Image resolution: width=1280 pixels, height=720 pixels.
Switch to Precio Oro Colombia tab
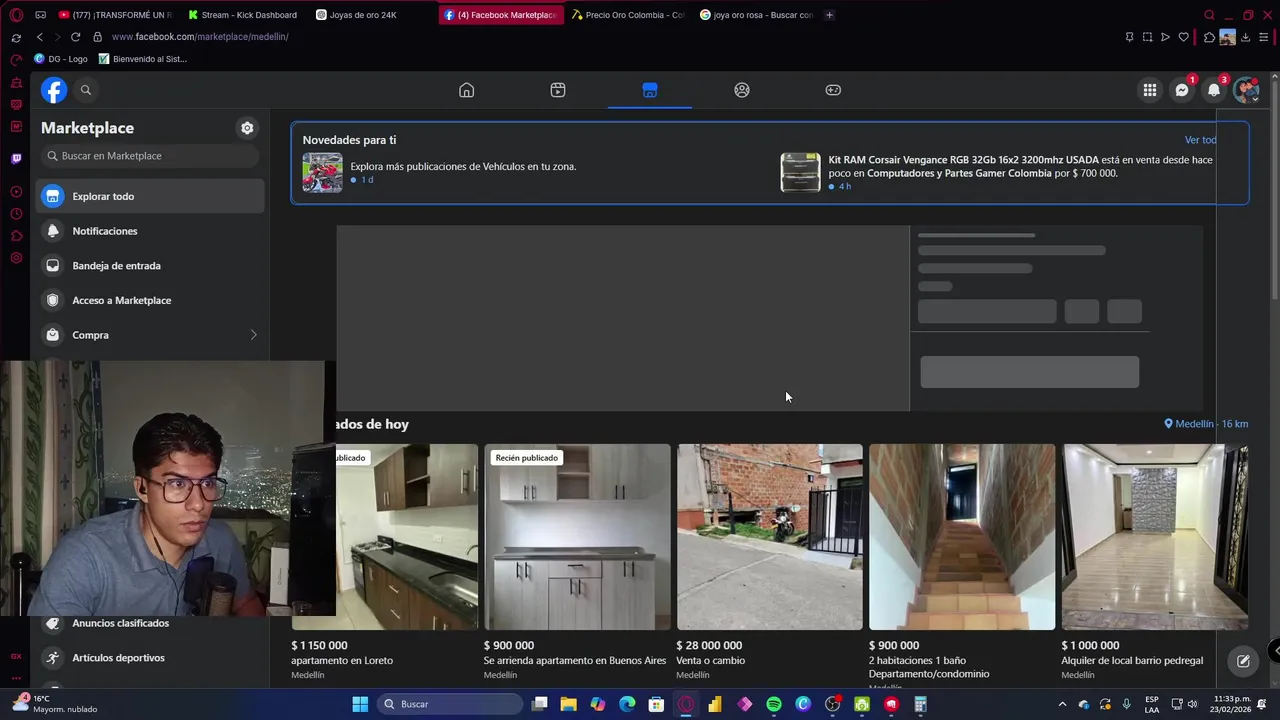pyautogui.click(x=628, y=15)
